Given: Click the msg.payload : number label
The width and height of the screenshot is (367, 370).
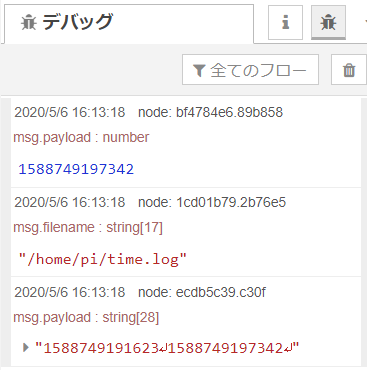Looking at the screenshot, I should coord(81,137).
